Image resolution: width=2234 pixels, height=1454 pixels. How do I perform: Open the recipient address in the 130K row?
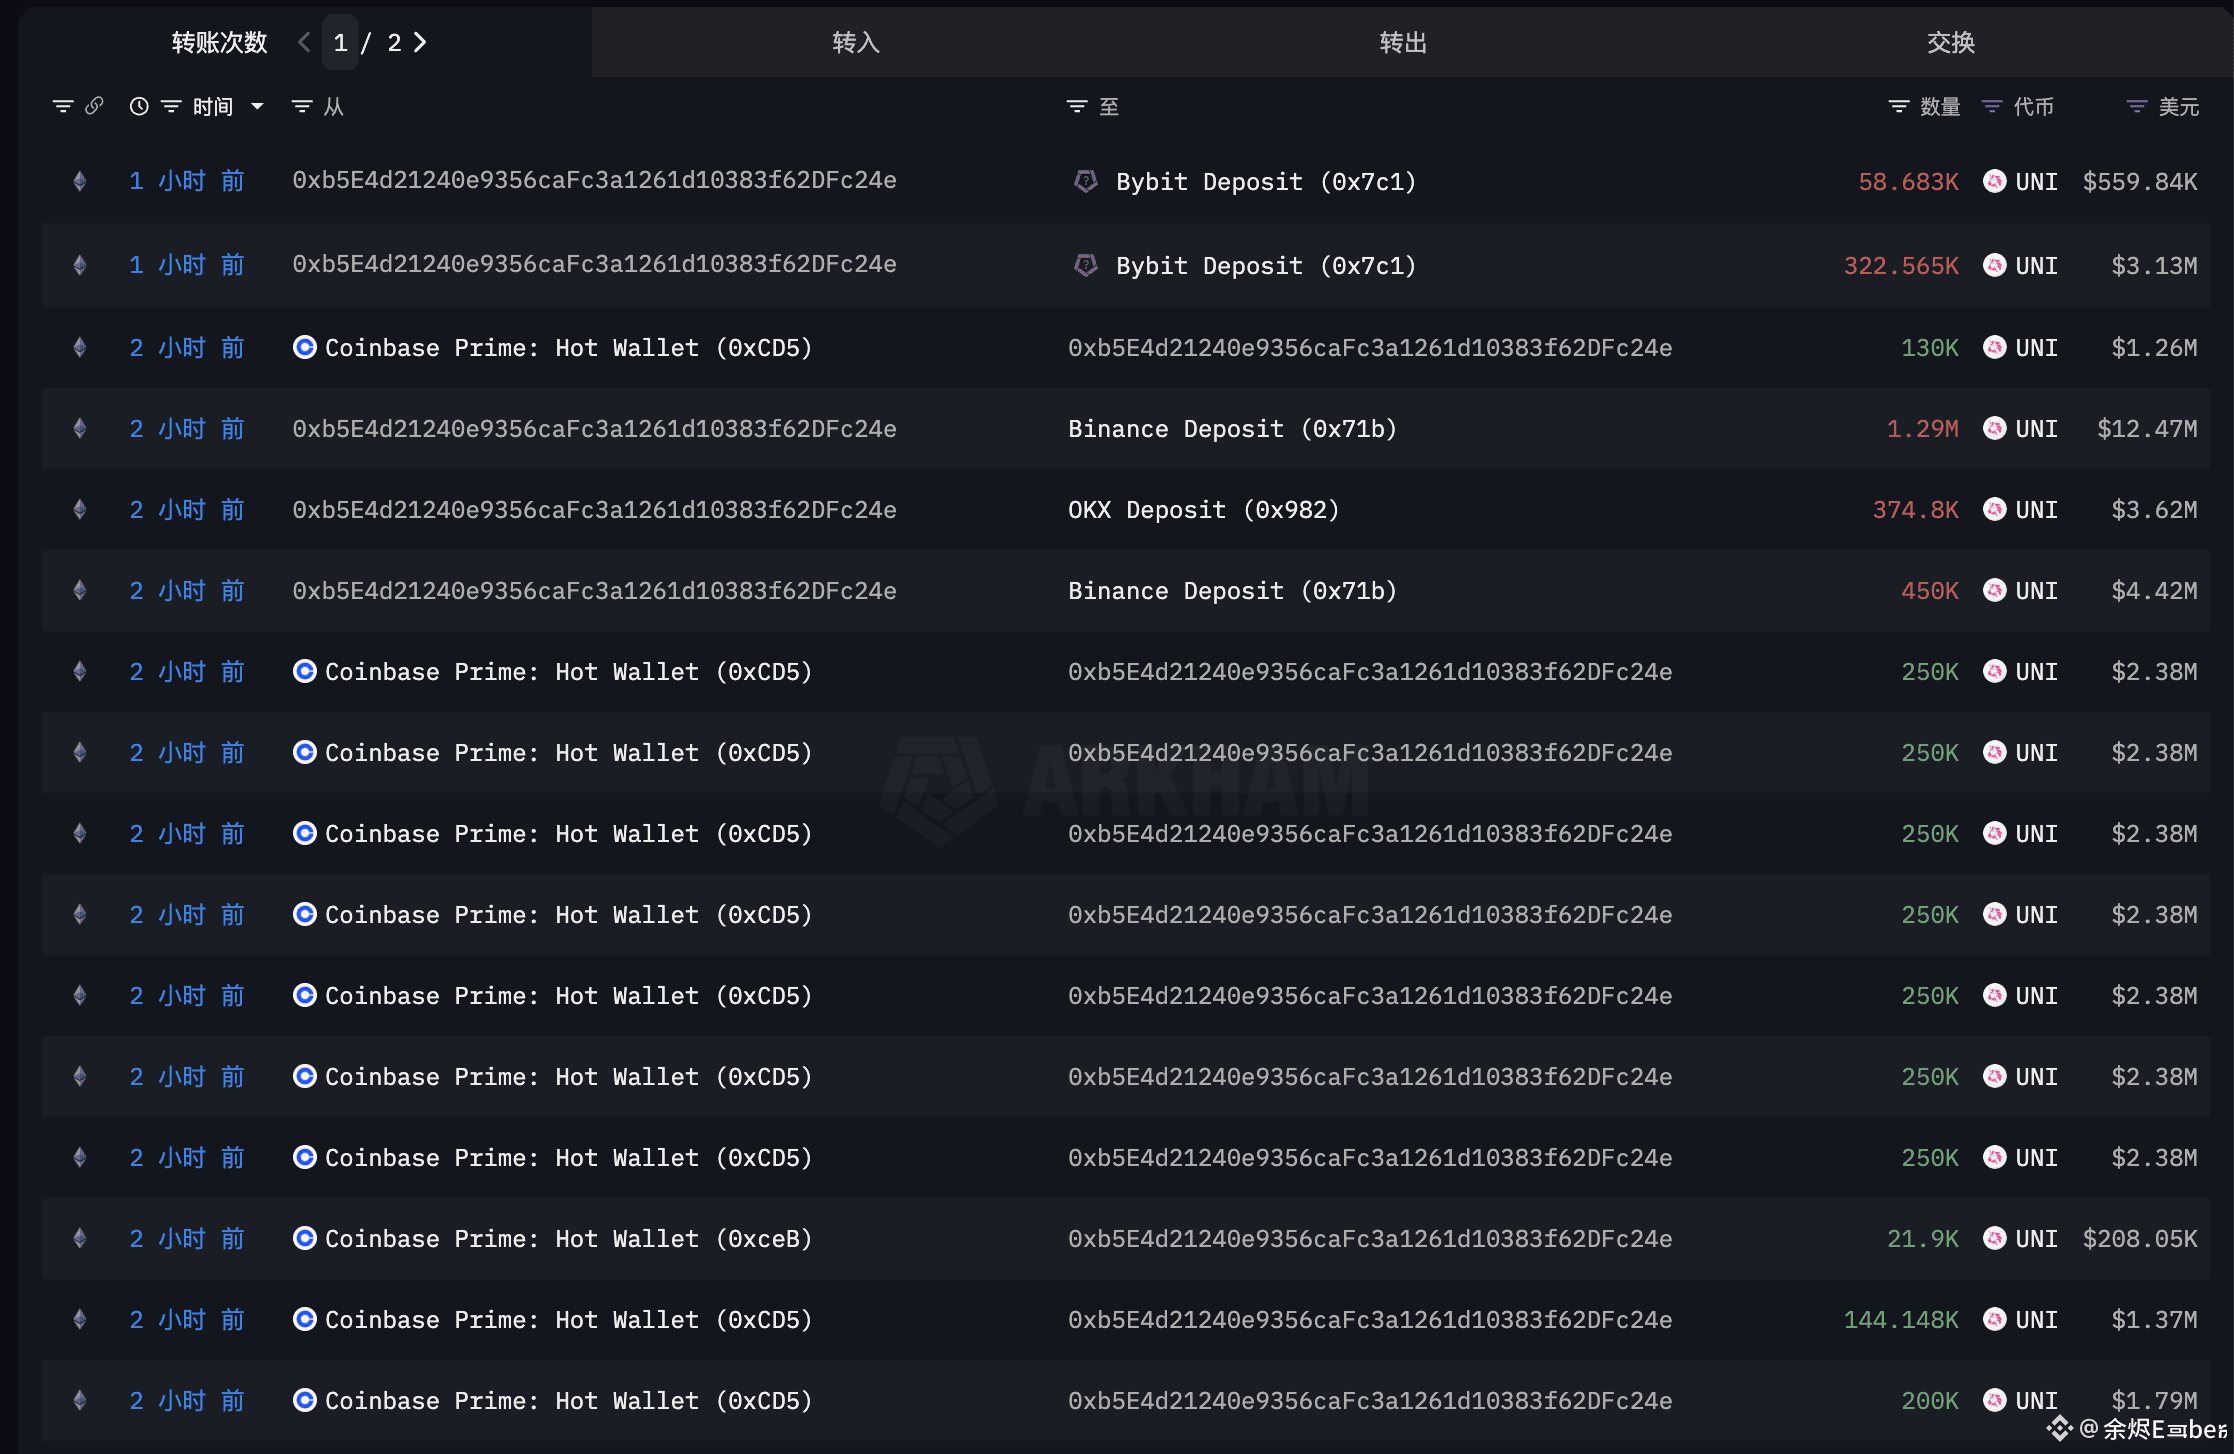pos(1370,348)
